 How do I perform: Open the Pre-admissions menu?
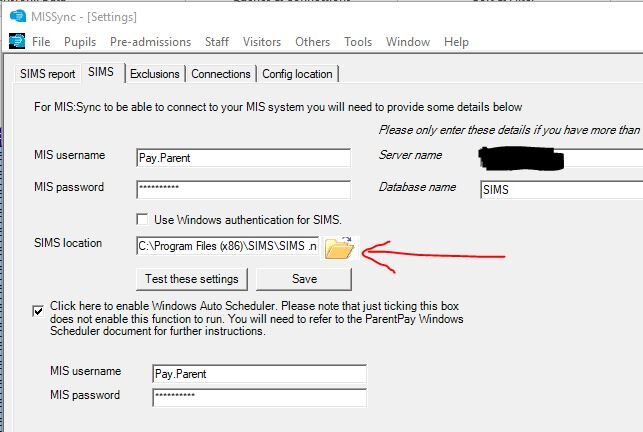pyautogui.click(x=150, y=42)
